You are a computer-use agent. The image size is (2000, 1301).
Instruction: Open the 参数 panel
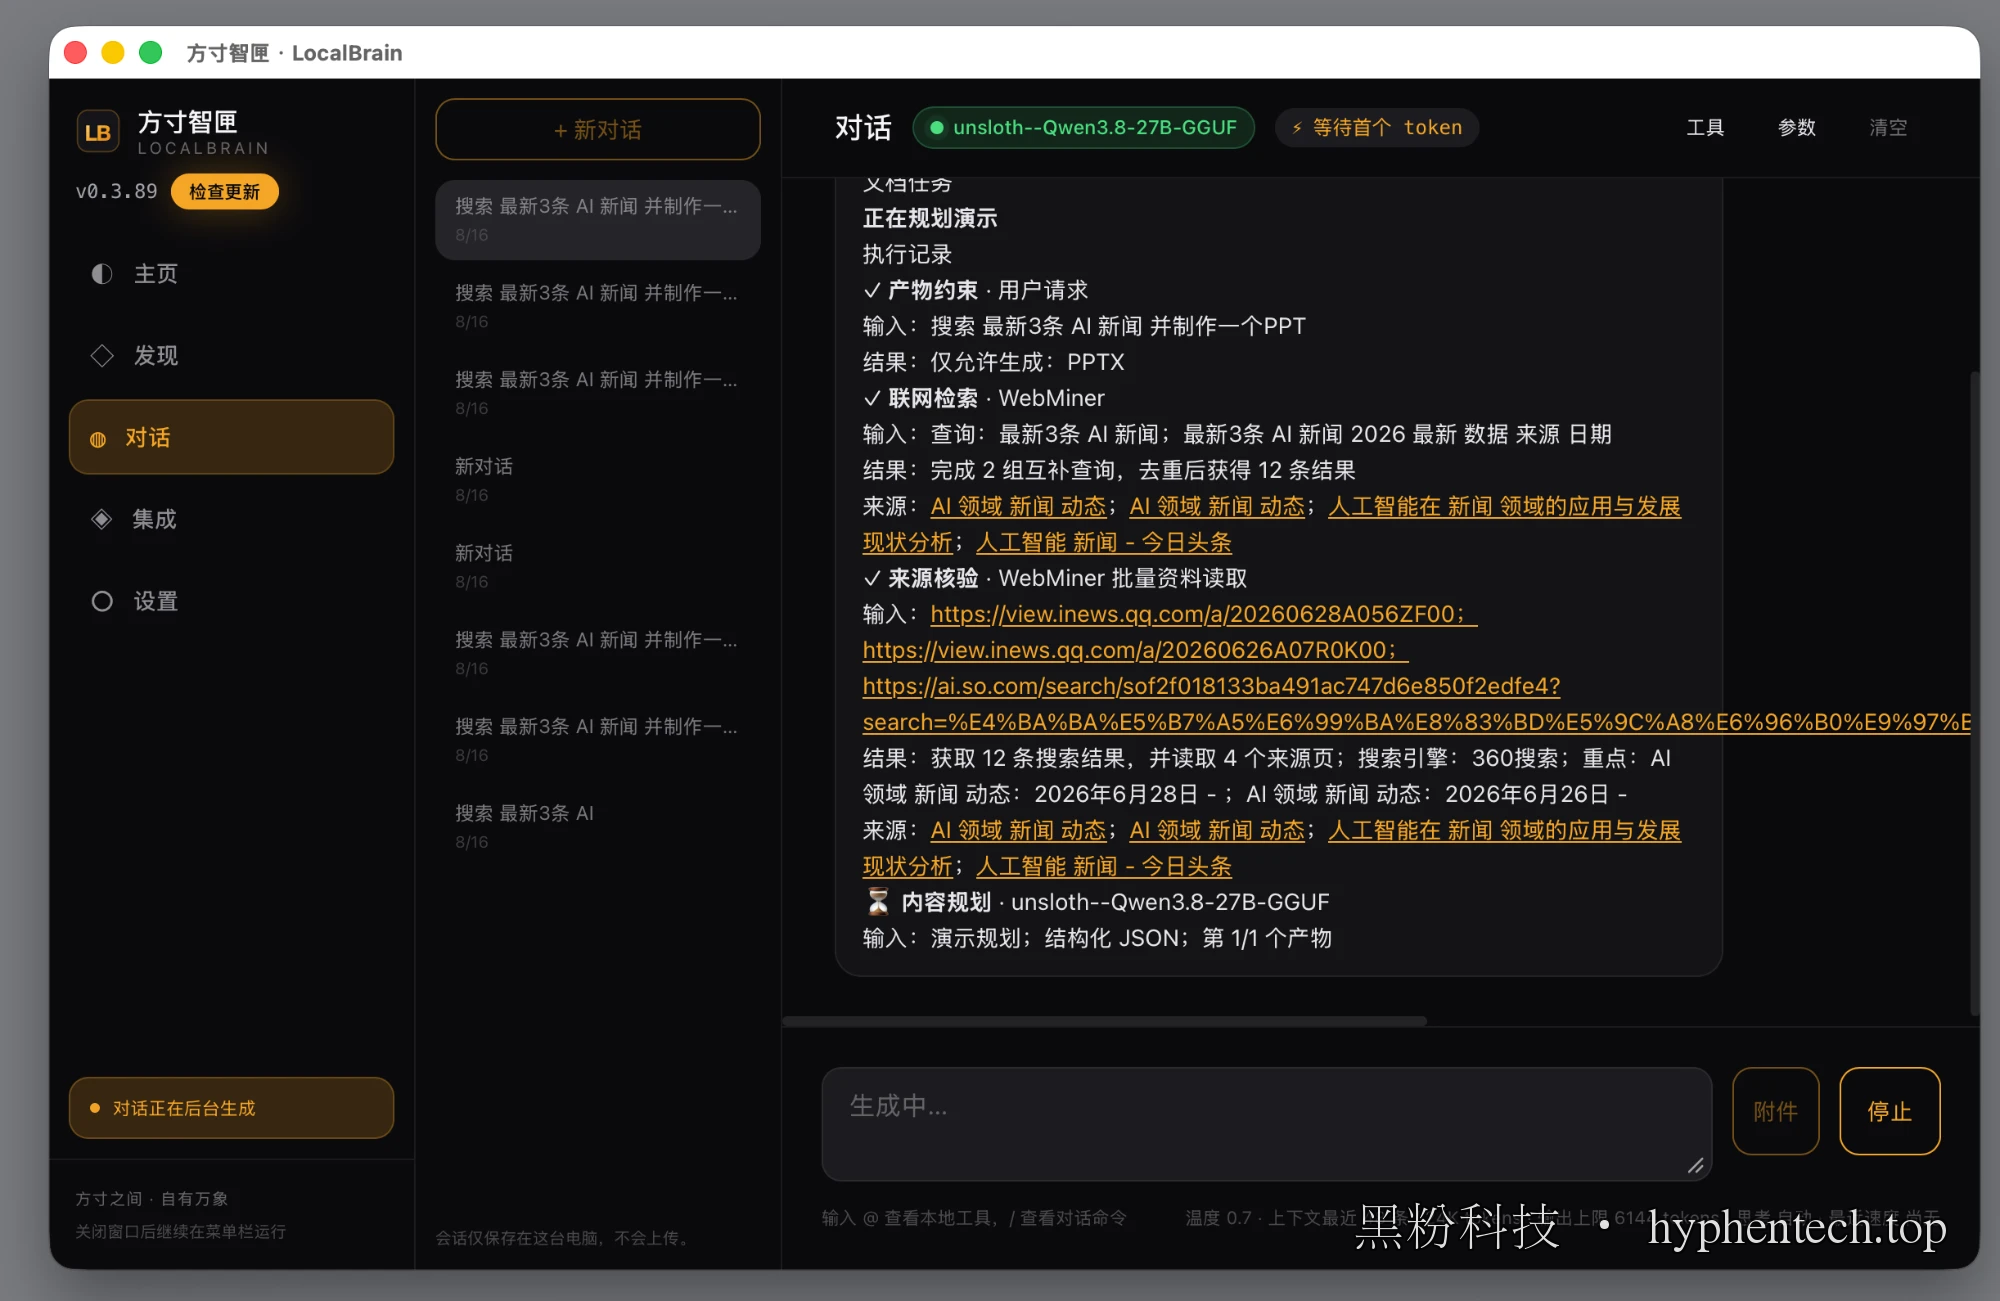(x=1797, y=128)
